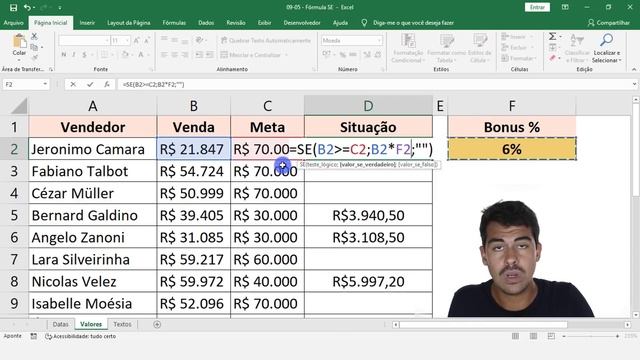Click ribbon display options icon
Viewport: 640px width, 360px height.
click(x=565, y=7)
